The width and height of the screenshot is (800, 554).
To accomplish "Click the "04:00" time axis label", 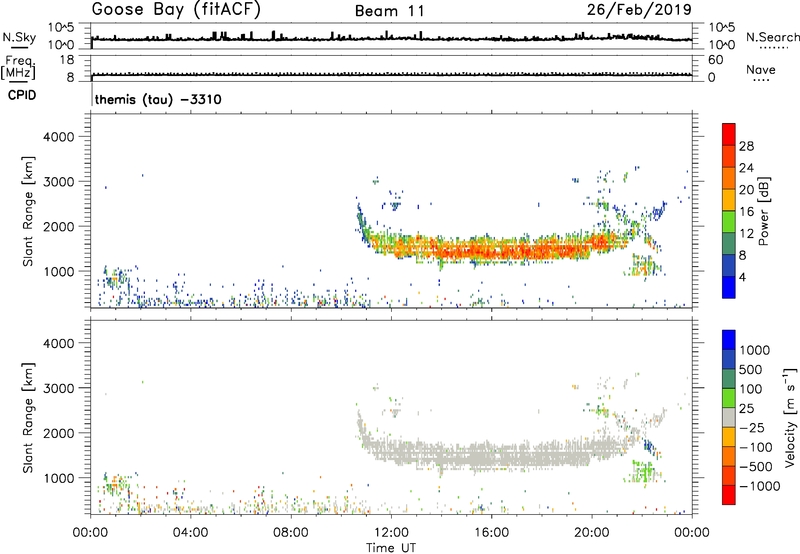I will point(190,533).
